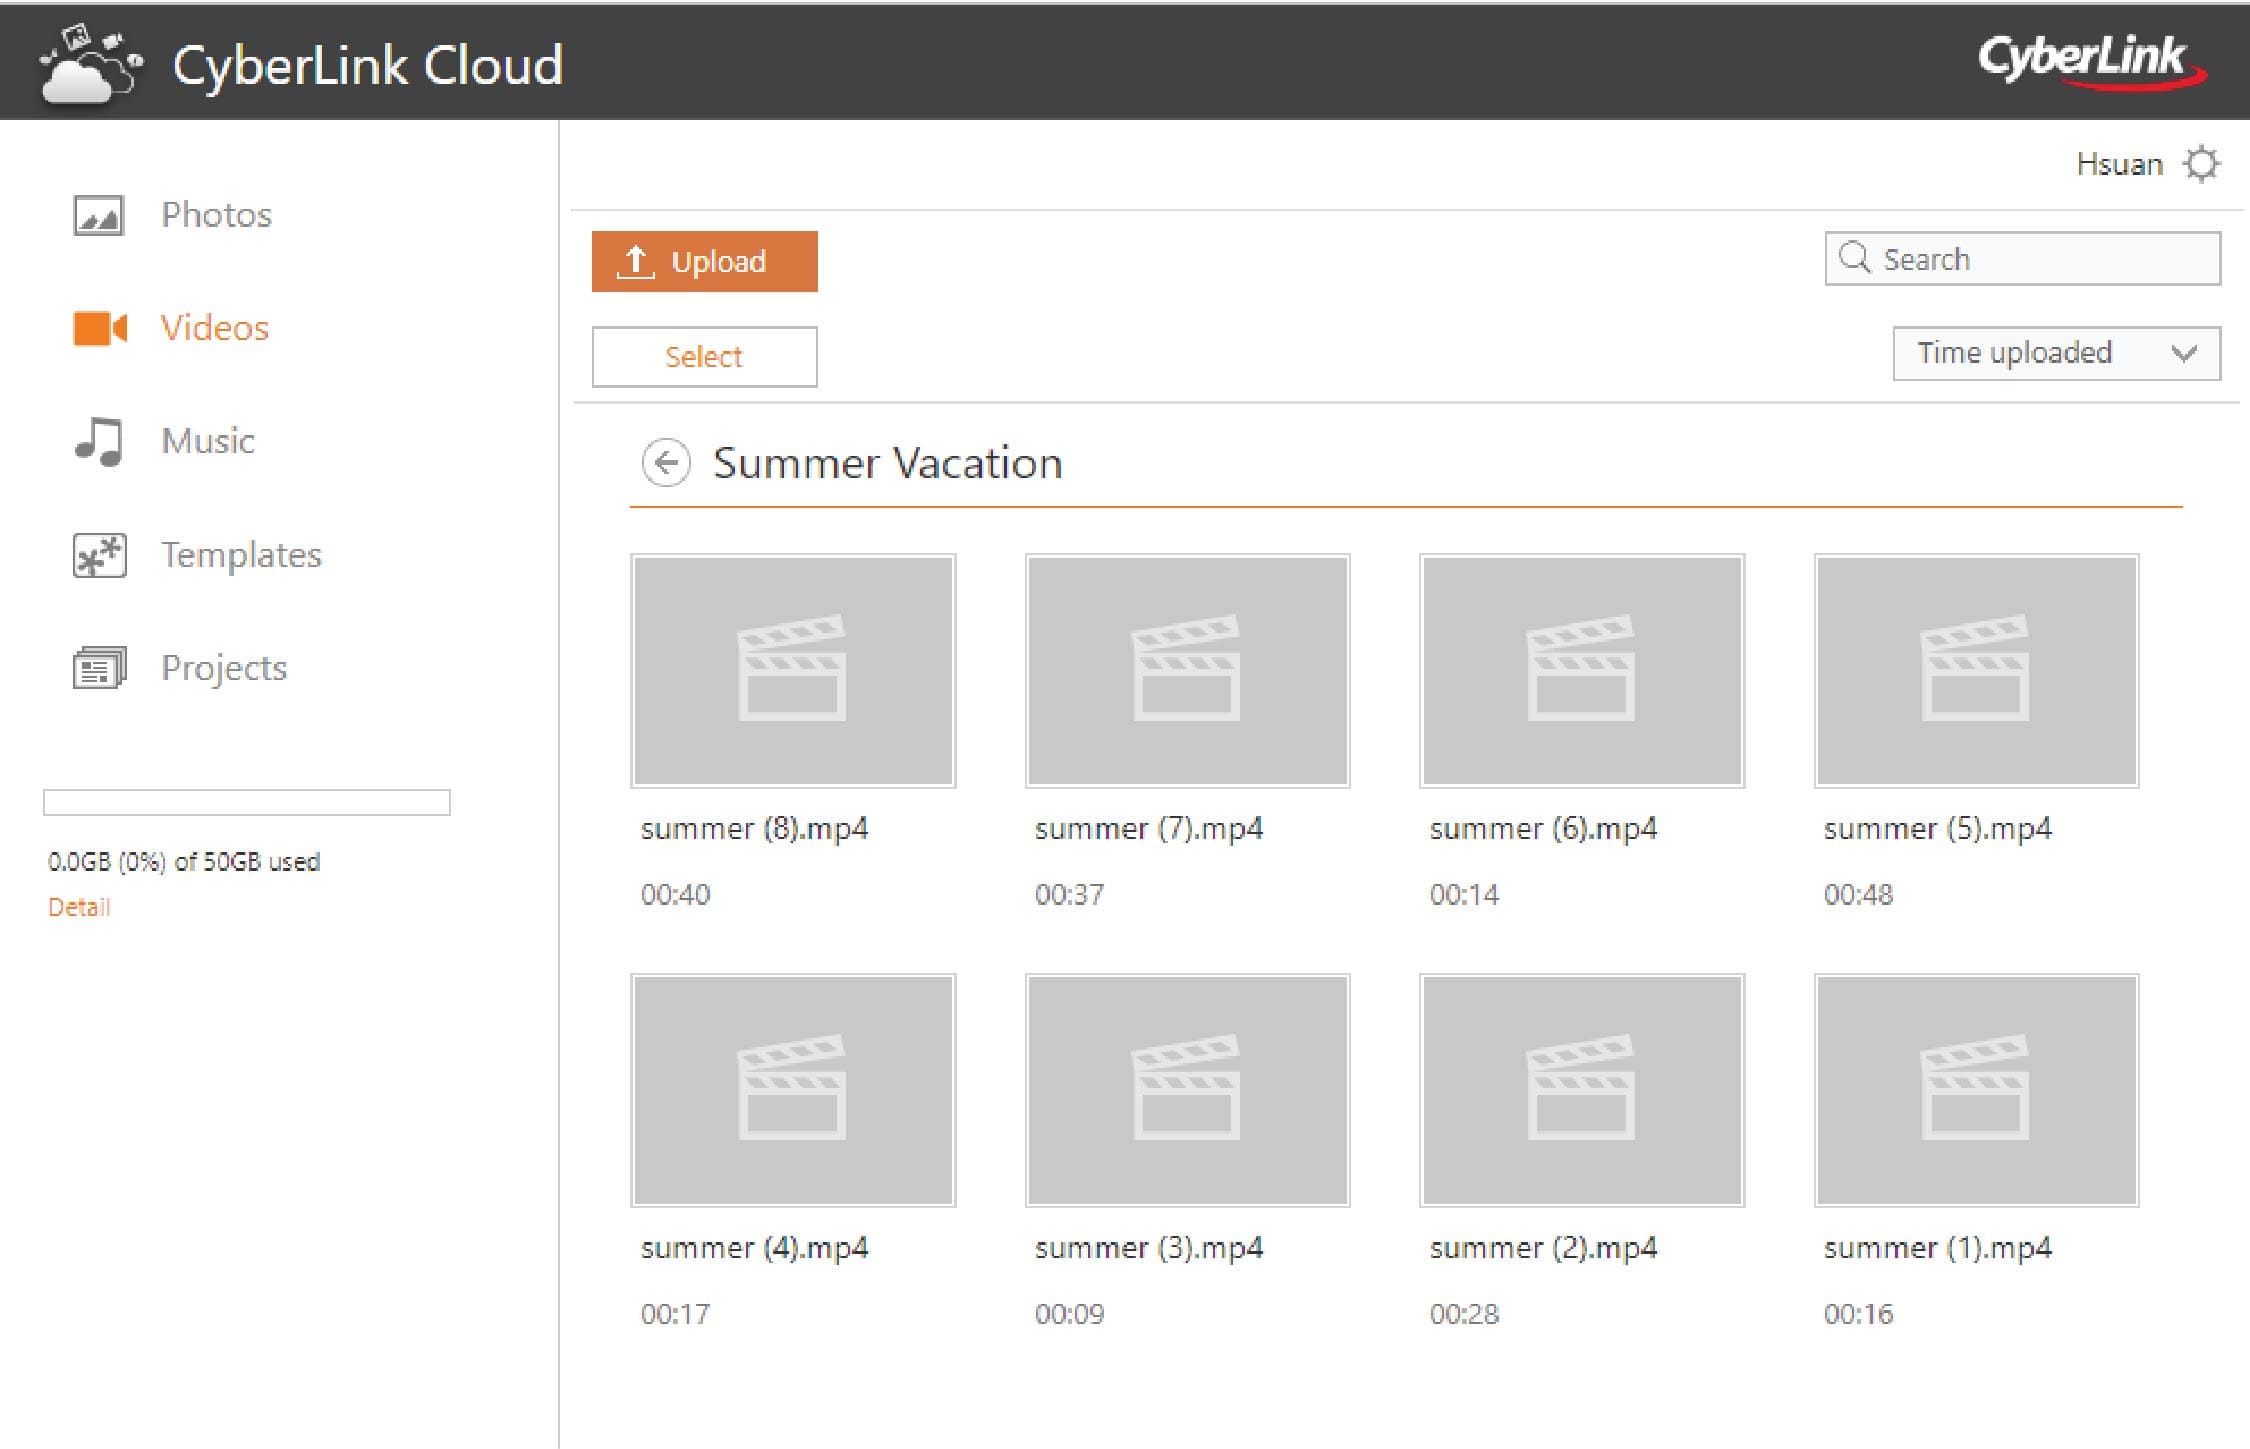
Task: Click the summer (6).mp4 file name
Action: pos(1544,829)
